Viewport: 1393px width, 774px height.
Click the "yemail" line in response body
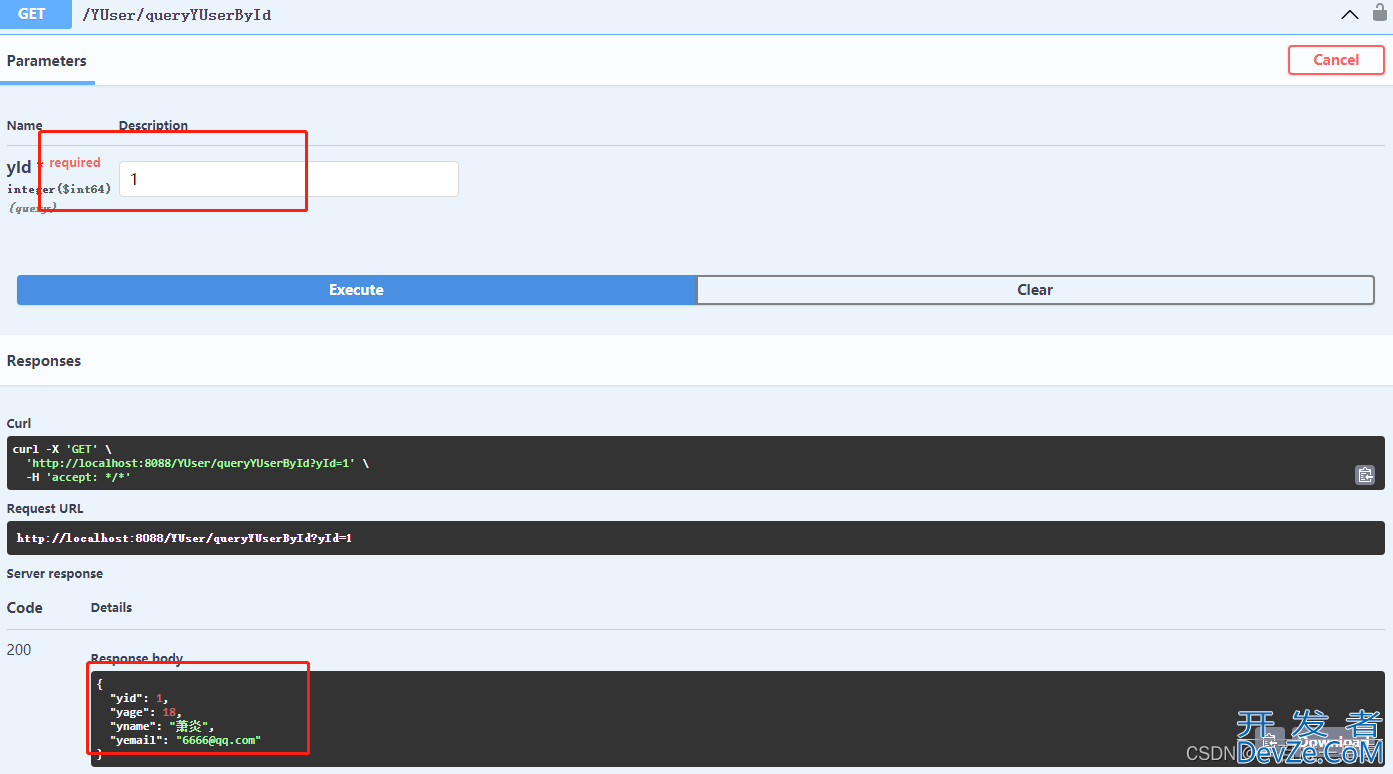coord(185,740)
